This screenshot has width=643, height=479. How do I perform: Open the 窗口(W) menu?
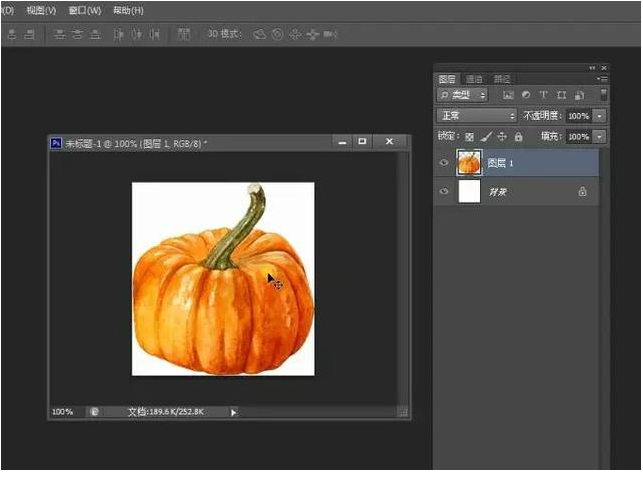click(x=84, y=10)
